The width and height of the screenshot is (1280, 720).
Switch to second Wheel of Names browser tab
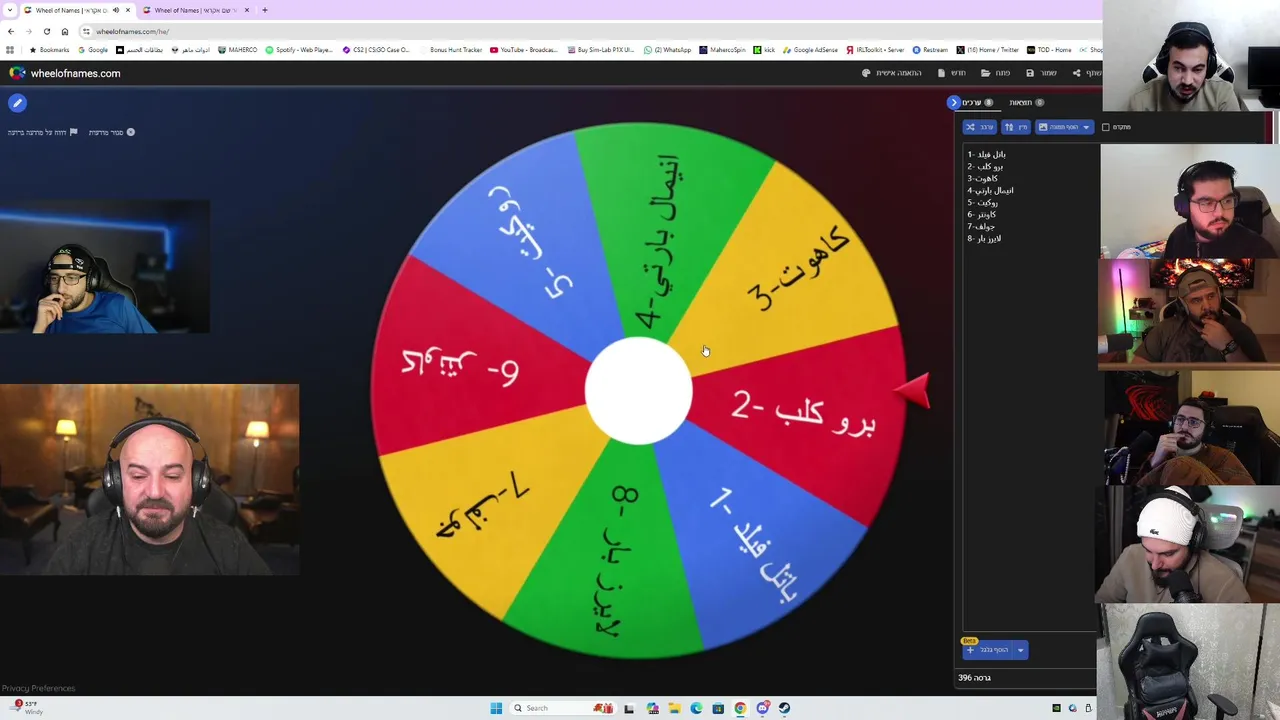pos(195,10)
